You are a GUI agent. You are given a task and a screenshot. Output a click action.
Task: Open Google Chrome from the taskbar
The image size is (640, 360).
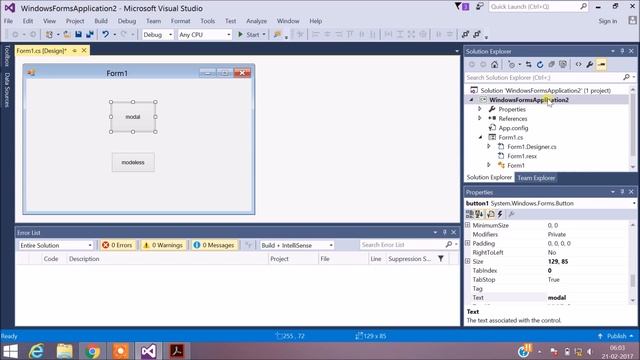[93, 351]
